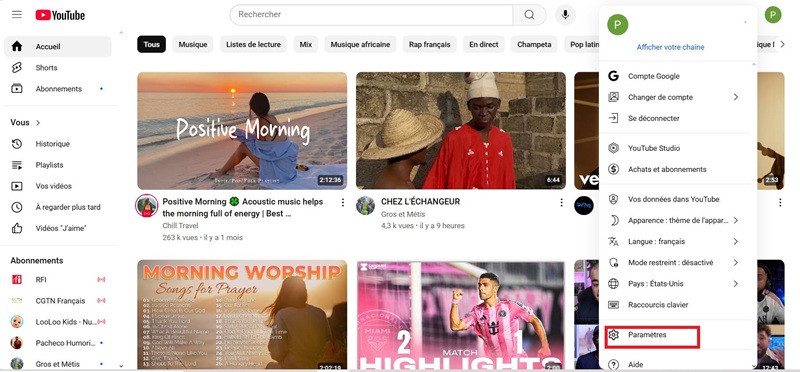Select Musique africaine chip
The height and width of the screenshot is (372, 800).
tap(360, 44)
